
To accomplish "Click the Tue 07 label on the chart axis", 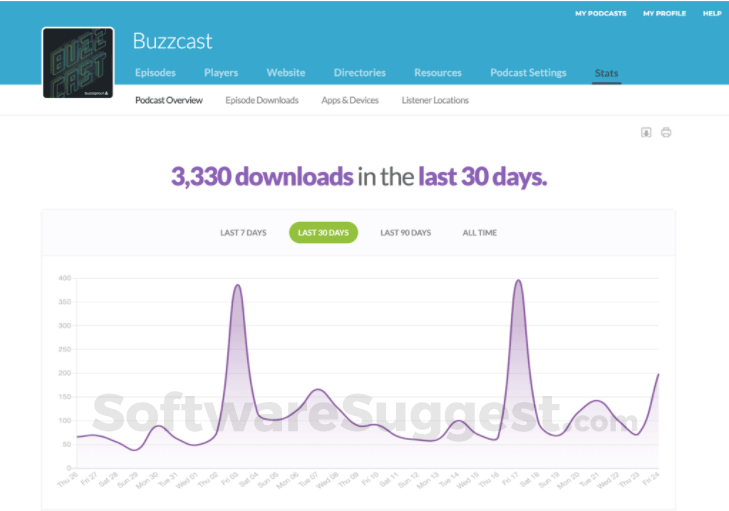I will (x=308, y=479).
